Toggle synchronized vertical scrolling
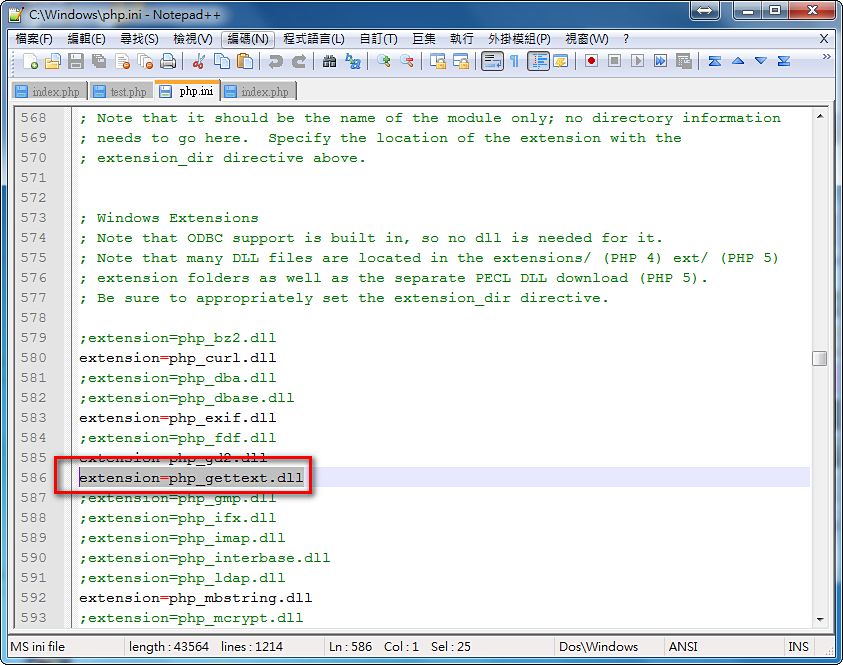Screen dimensions: 843x665 pos(438,61)
